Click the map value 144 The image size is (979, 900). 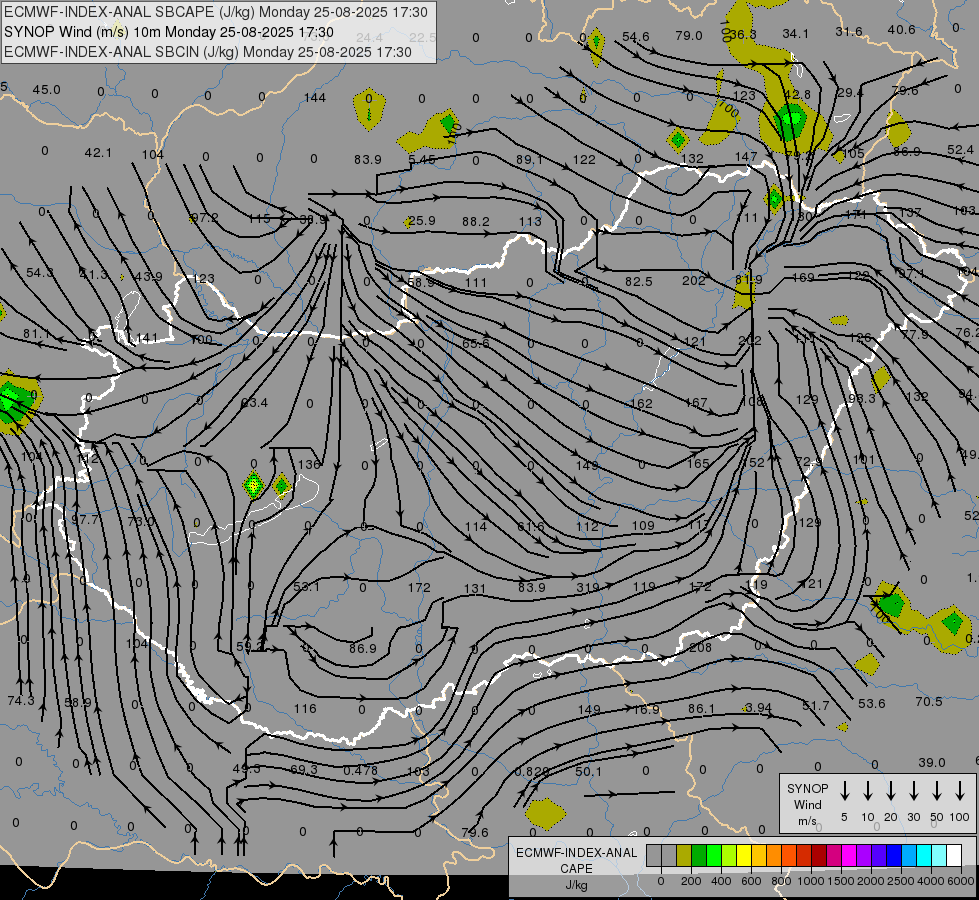click(315, 97)
